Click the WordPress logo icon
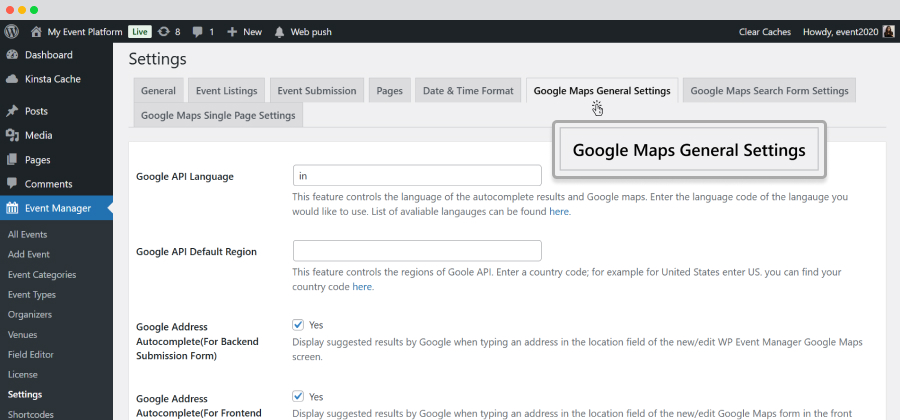900x420 pixels. [x=11, y=32]
